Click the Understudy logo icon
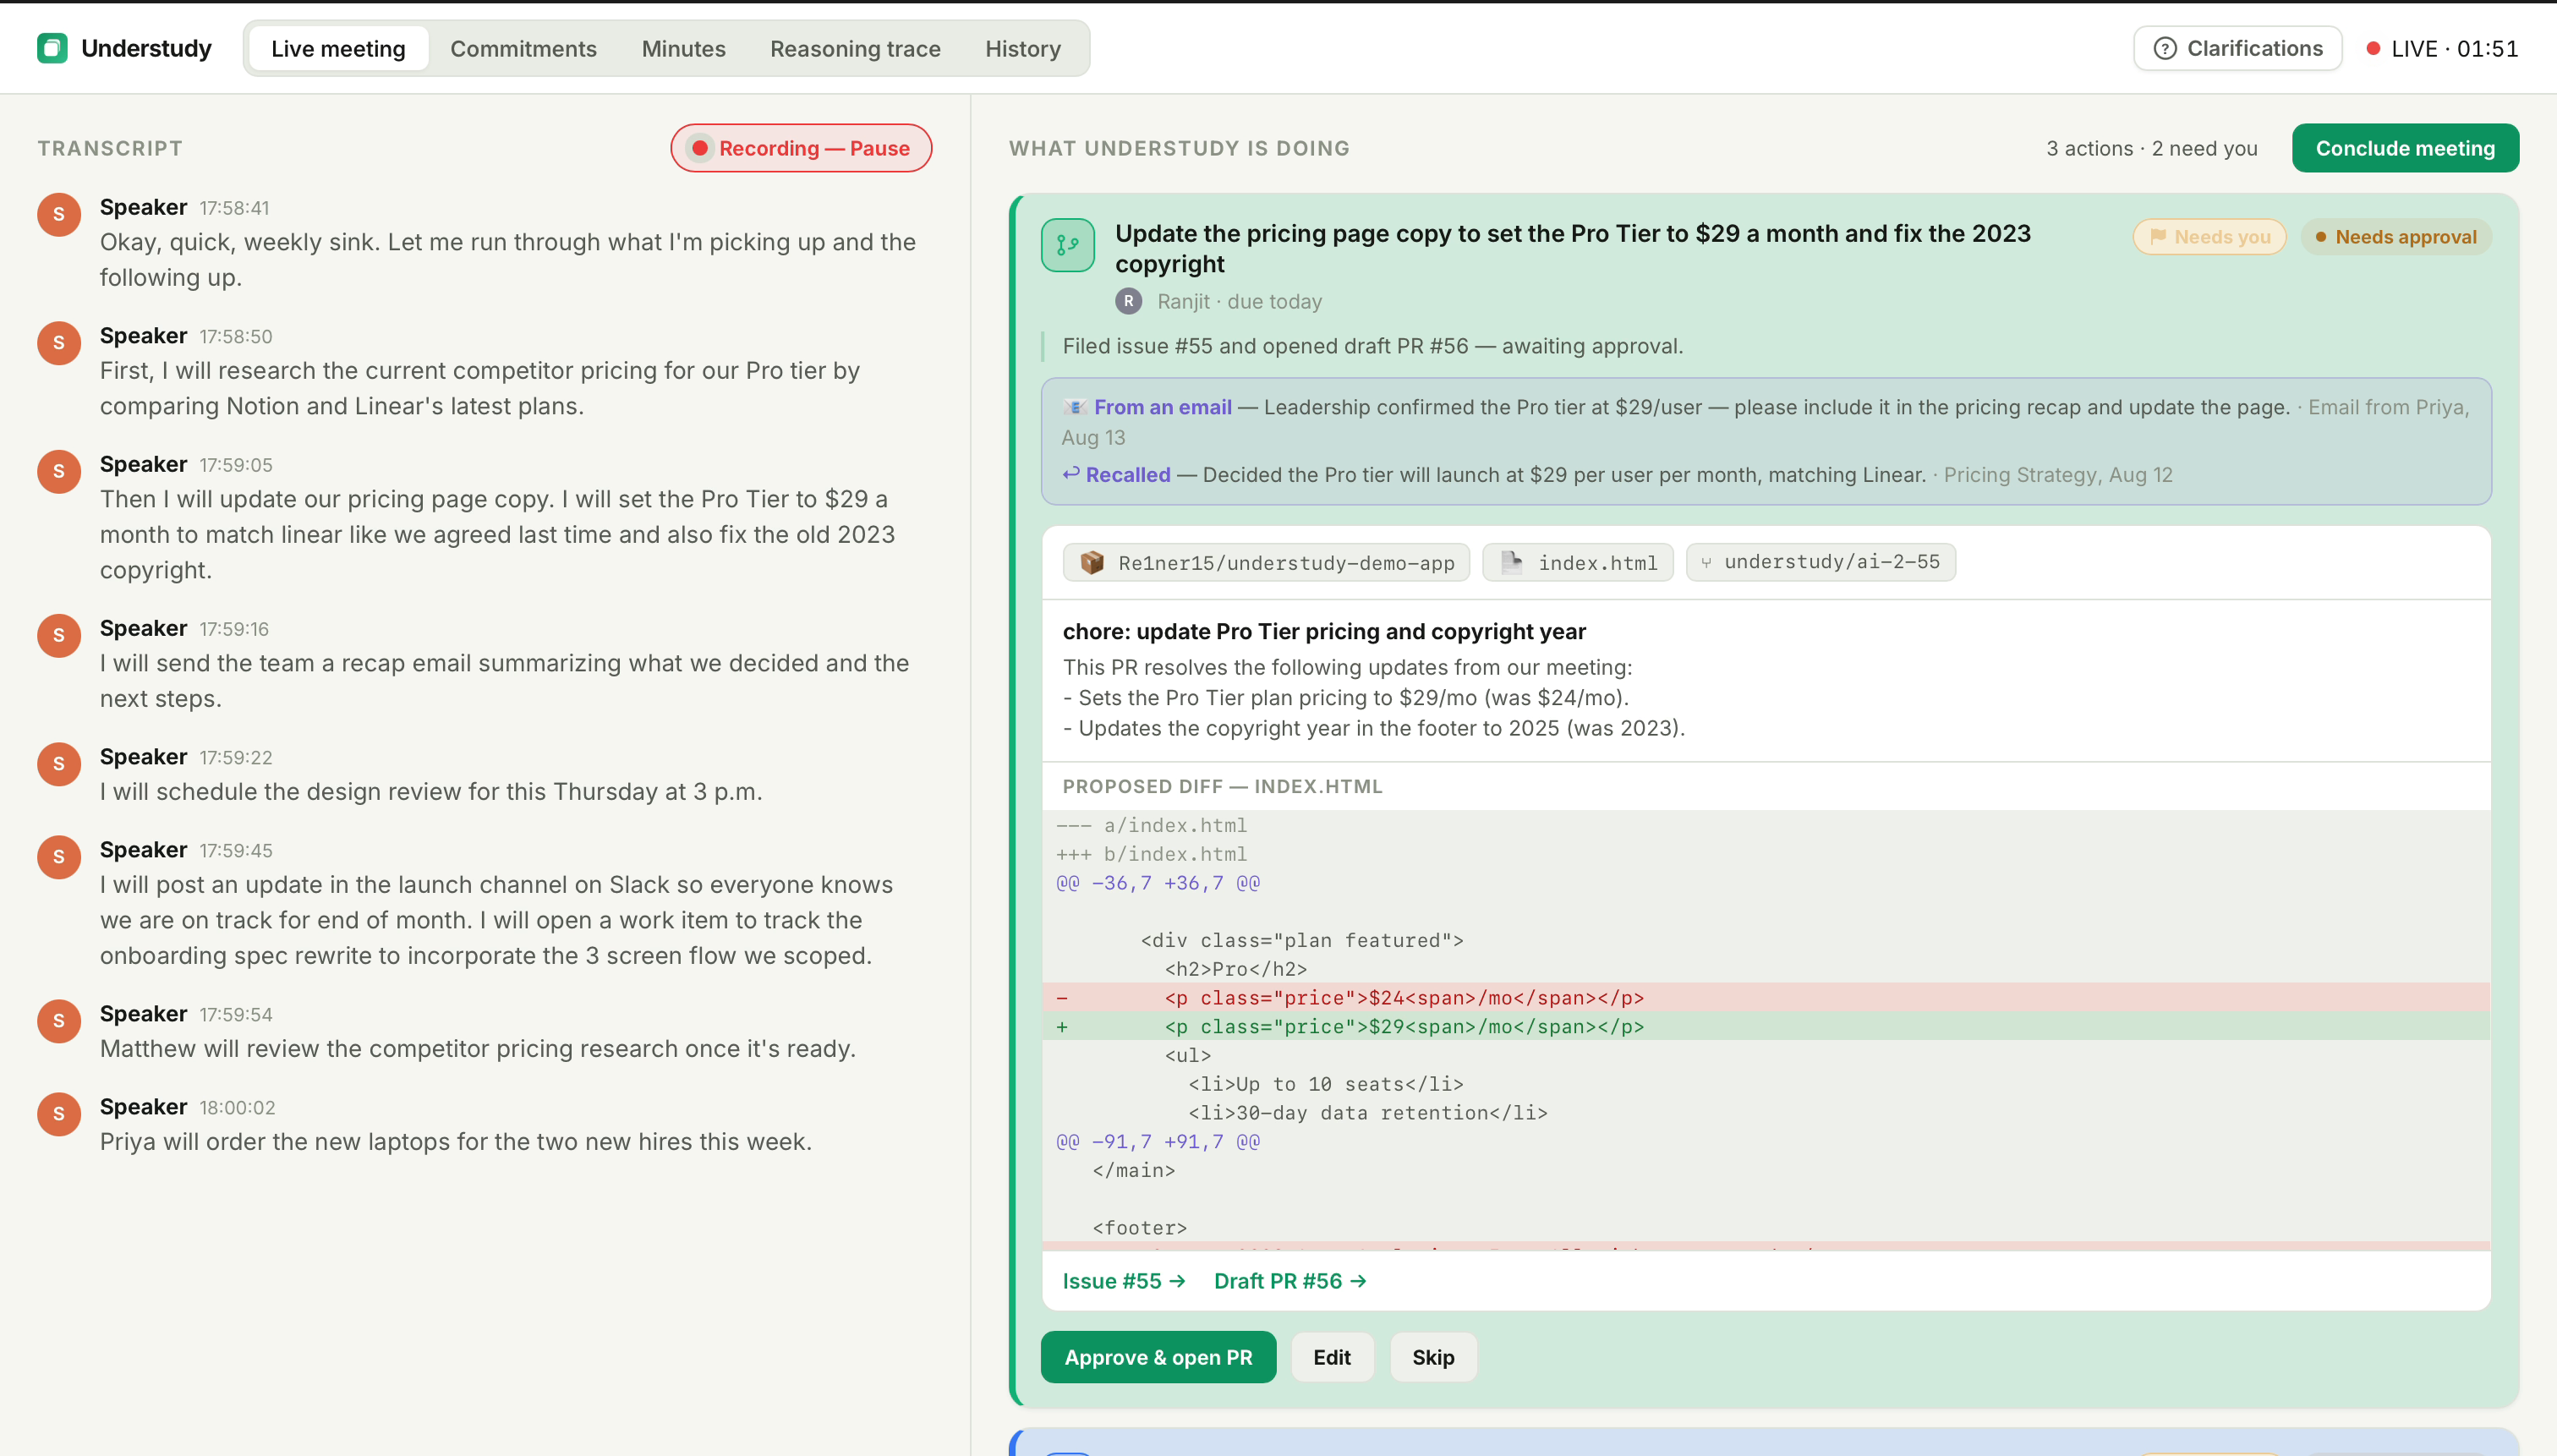Screen dimensions: 2557x1456 [52, 48]
